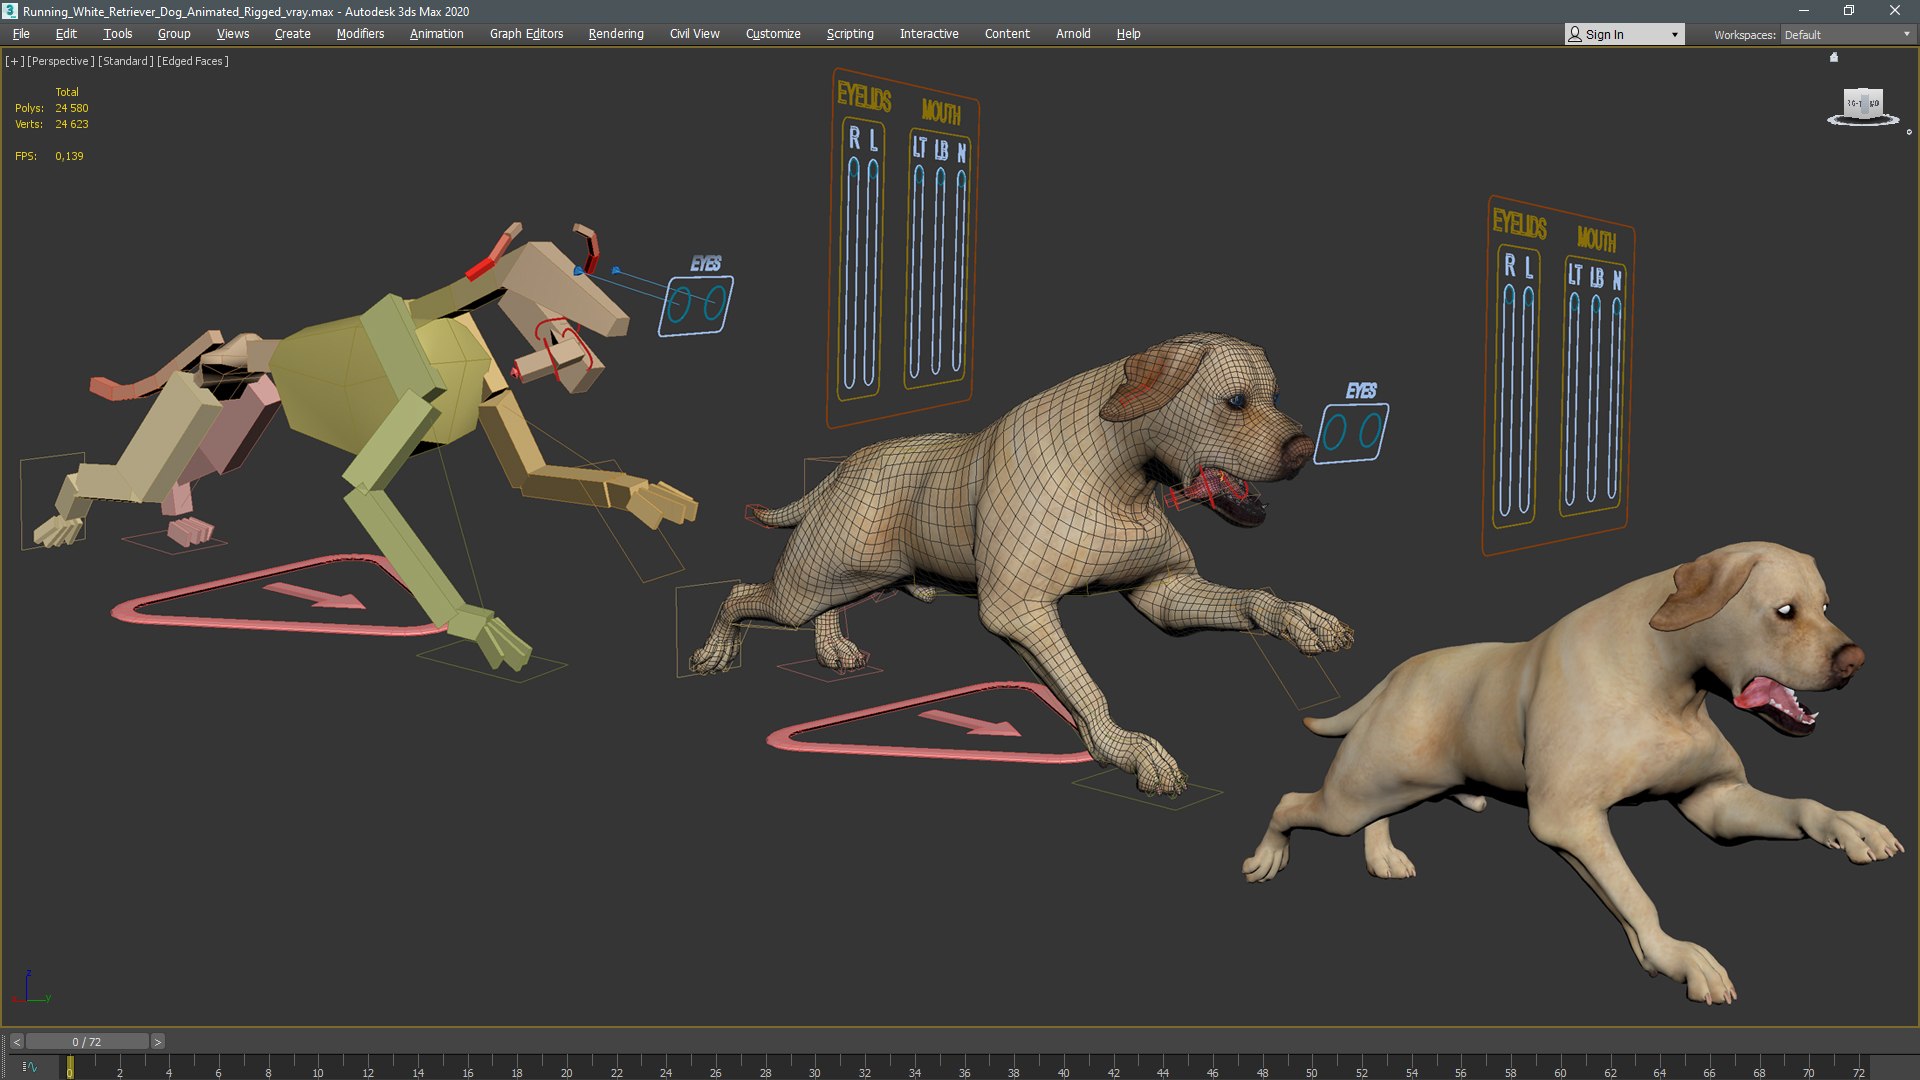Open the Help menu
Image resolution: width=1920 pixels, height=1080 pixels.
point(1128,34)
